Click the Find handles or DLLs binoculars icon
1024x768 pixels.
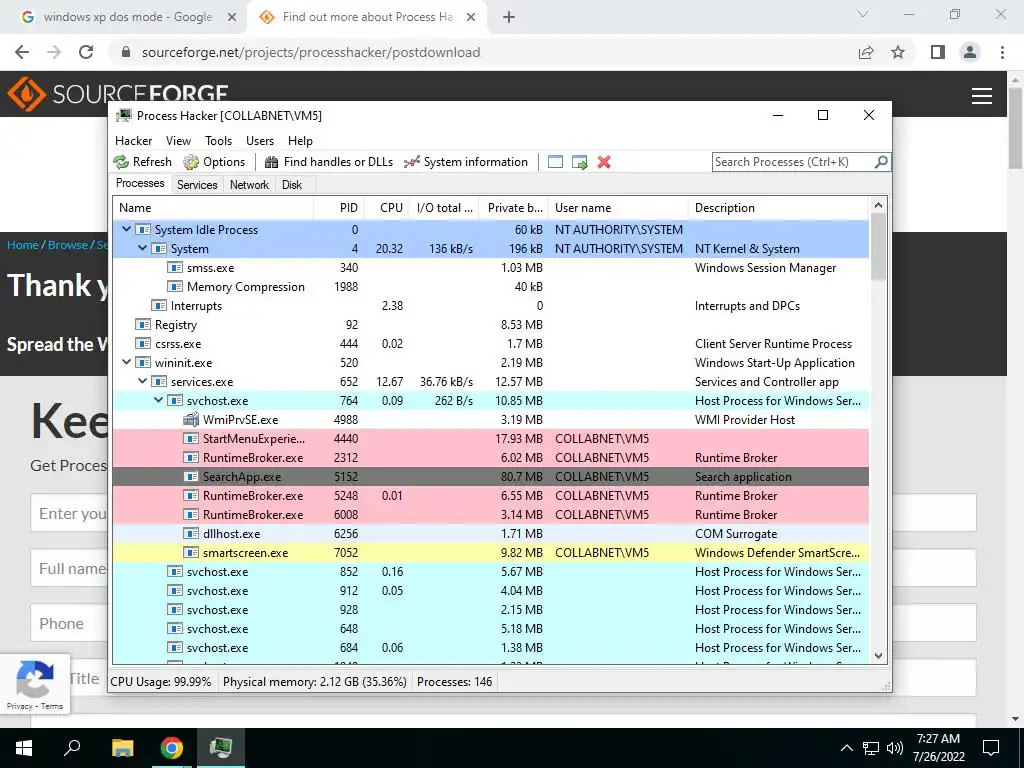[x=271, y=162]
